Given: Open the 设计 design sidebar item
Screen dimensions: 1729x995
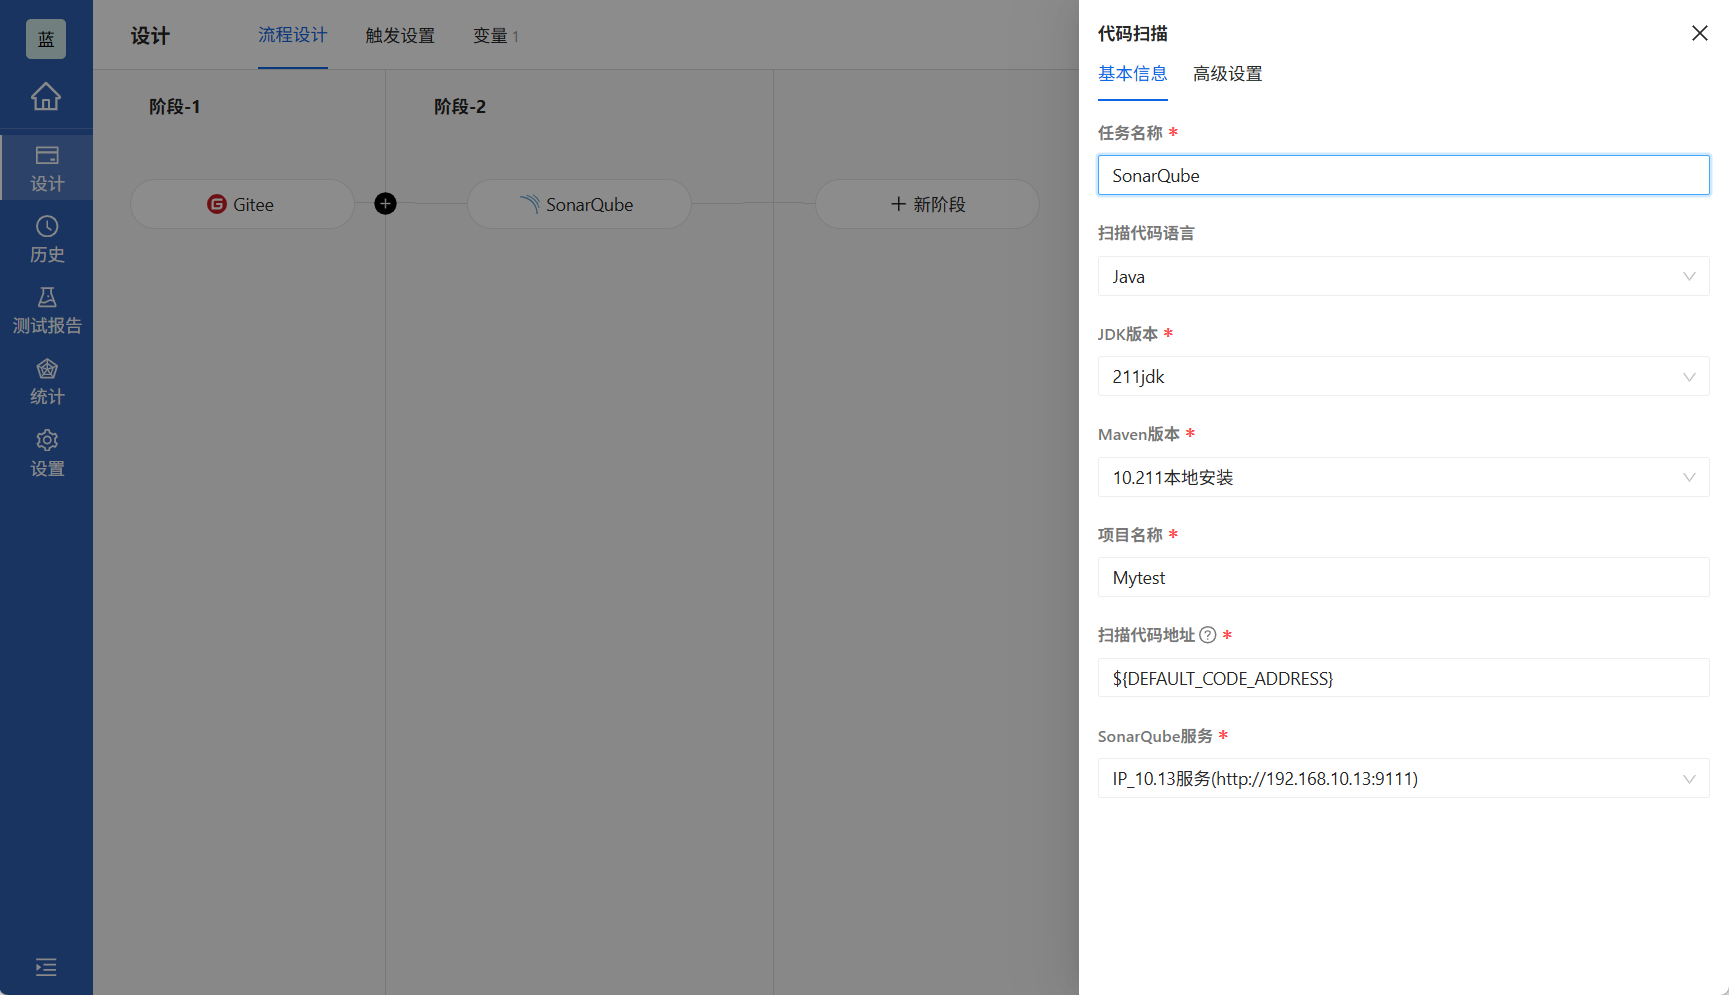Looking at the screenshot, I should (x=46, y=168).
